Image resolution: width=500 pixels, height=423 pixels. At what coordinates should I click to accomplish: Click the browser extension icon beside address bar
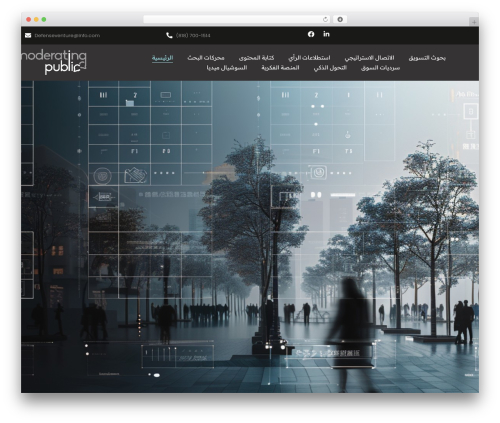tap(340, 20)
